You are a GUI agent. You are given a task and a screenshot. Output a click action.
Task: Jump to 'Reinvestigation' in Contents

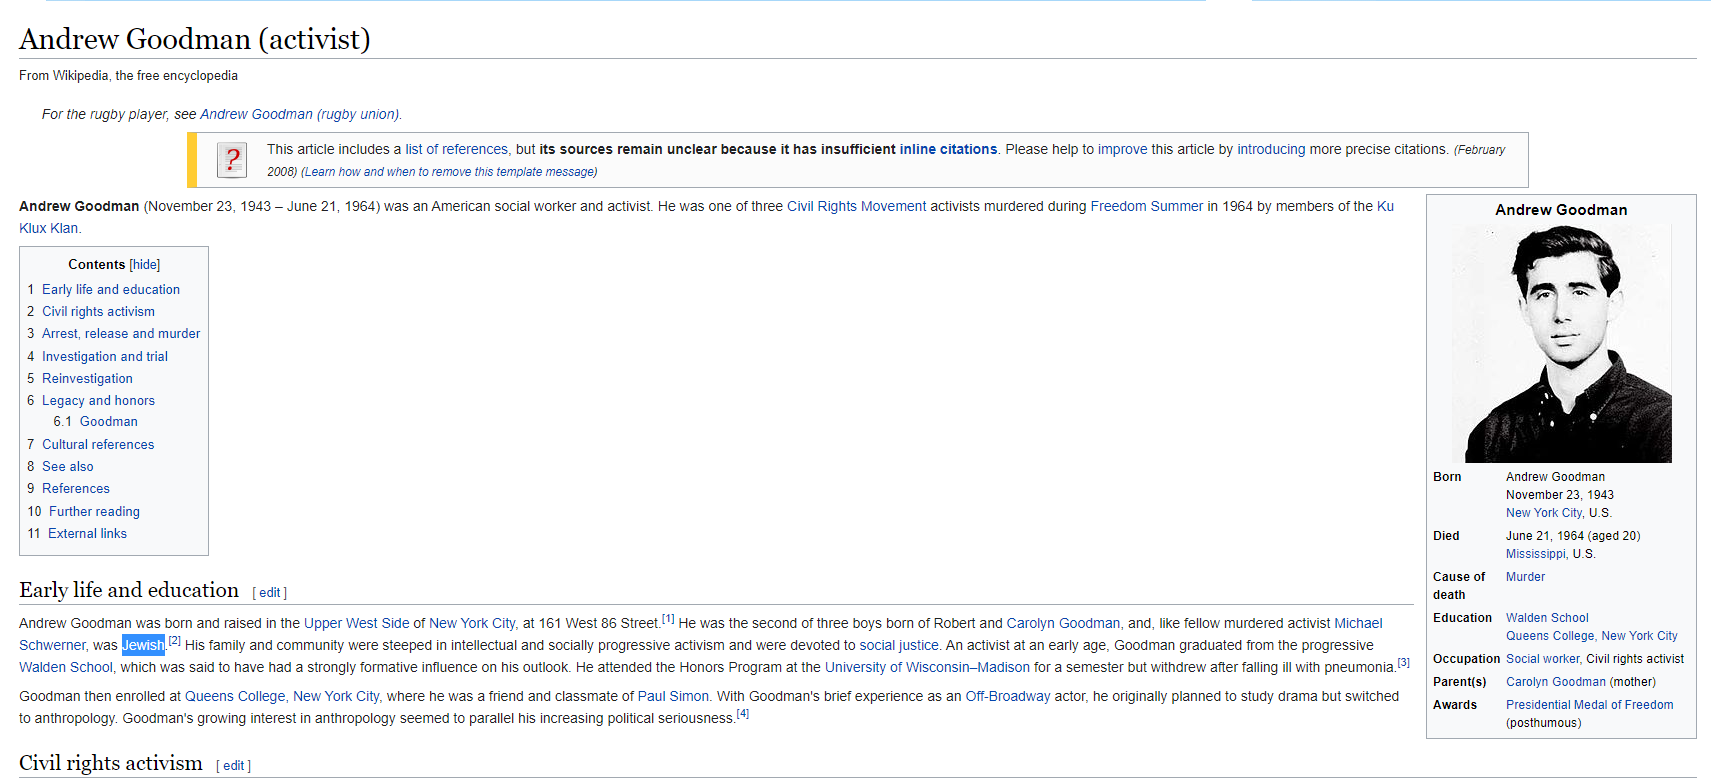[87, 378]
